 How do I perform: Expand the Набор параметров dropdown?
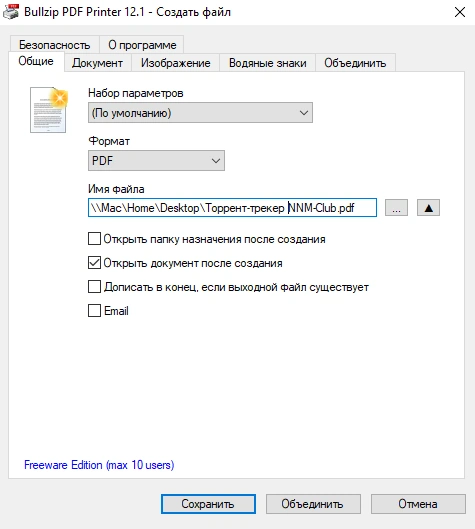coord(200,113)
